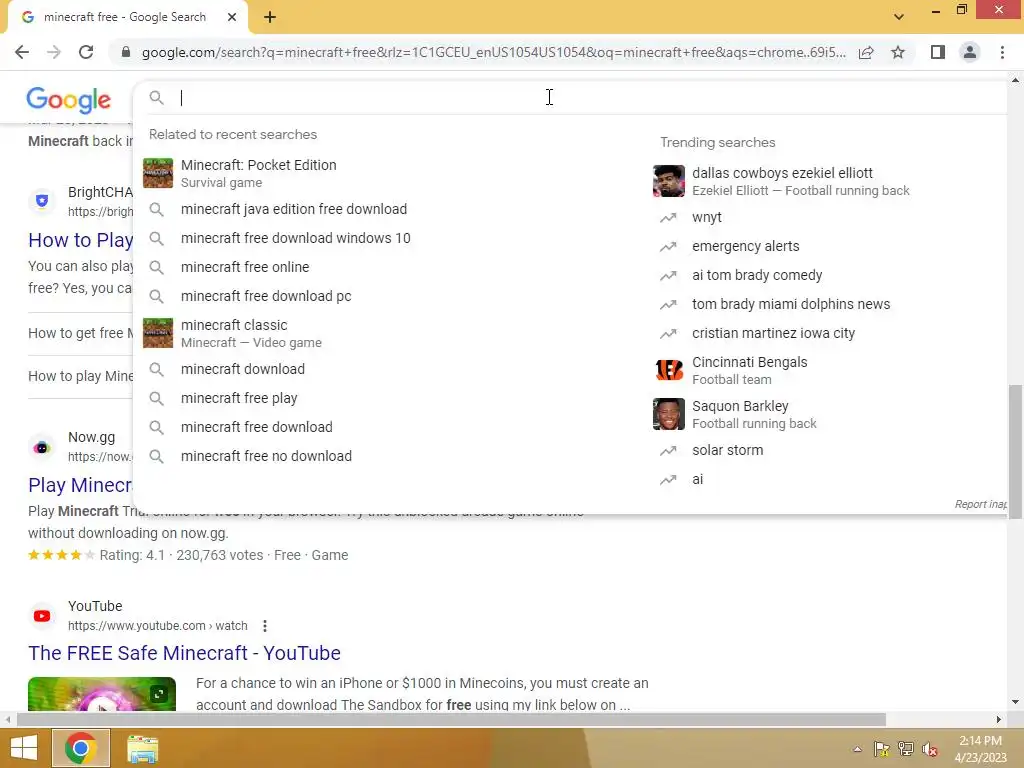Screen dimensions: 1024x768
Task: Click Ezekiel Elliott photo thumbnail
Action: tap(669, 181)
